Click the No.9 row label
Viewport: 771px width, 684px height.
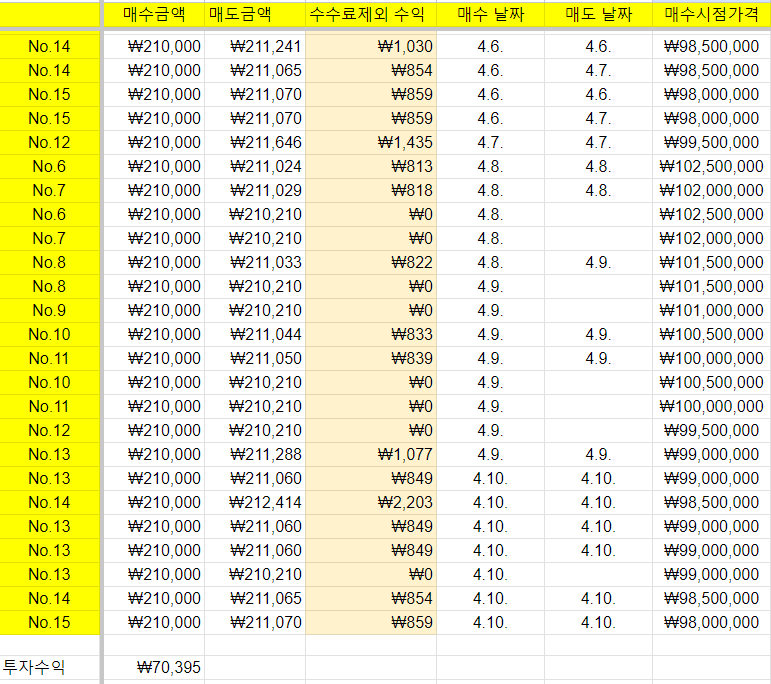[x=49, y=311]
